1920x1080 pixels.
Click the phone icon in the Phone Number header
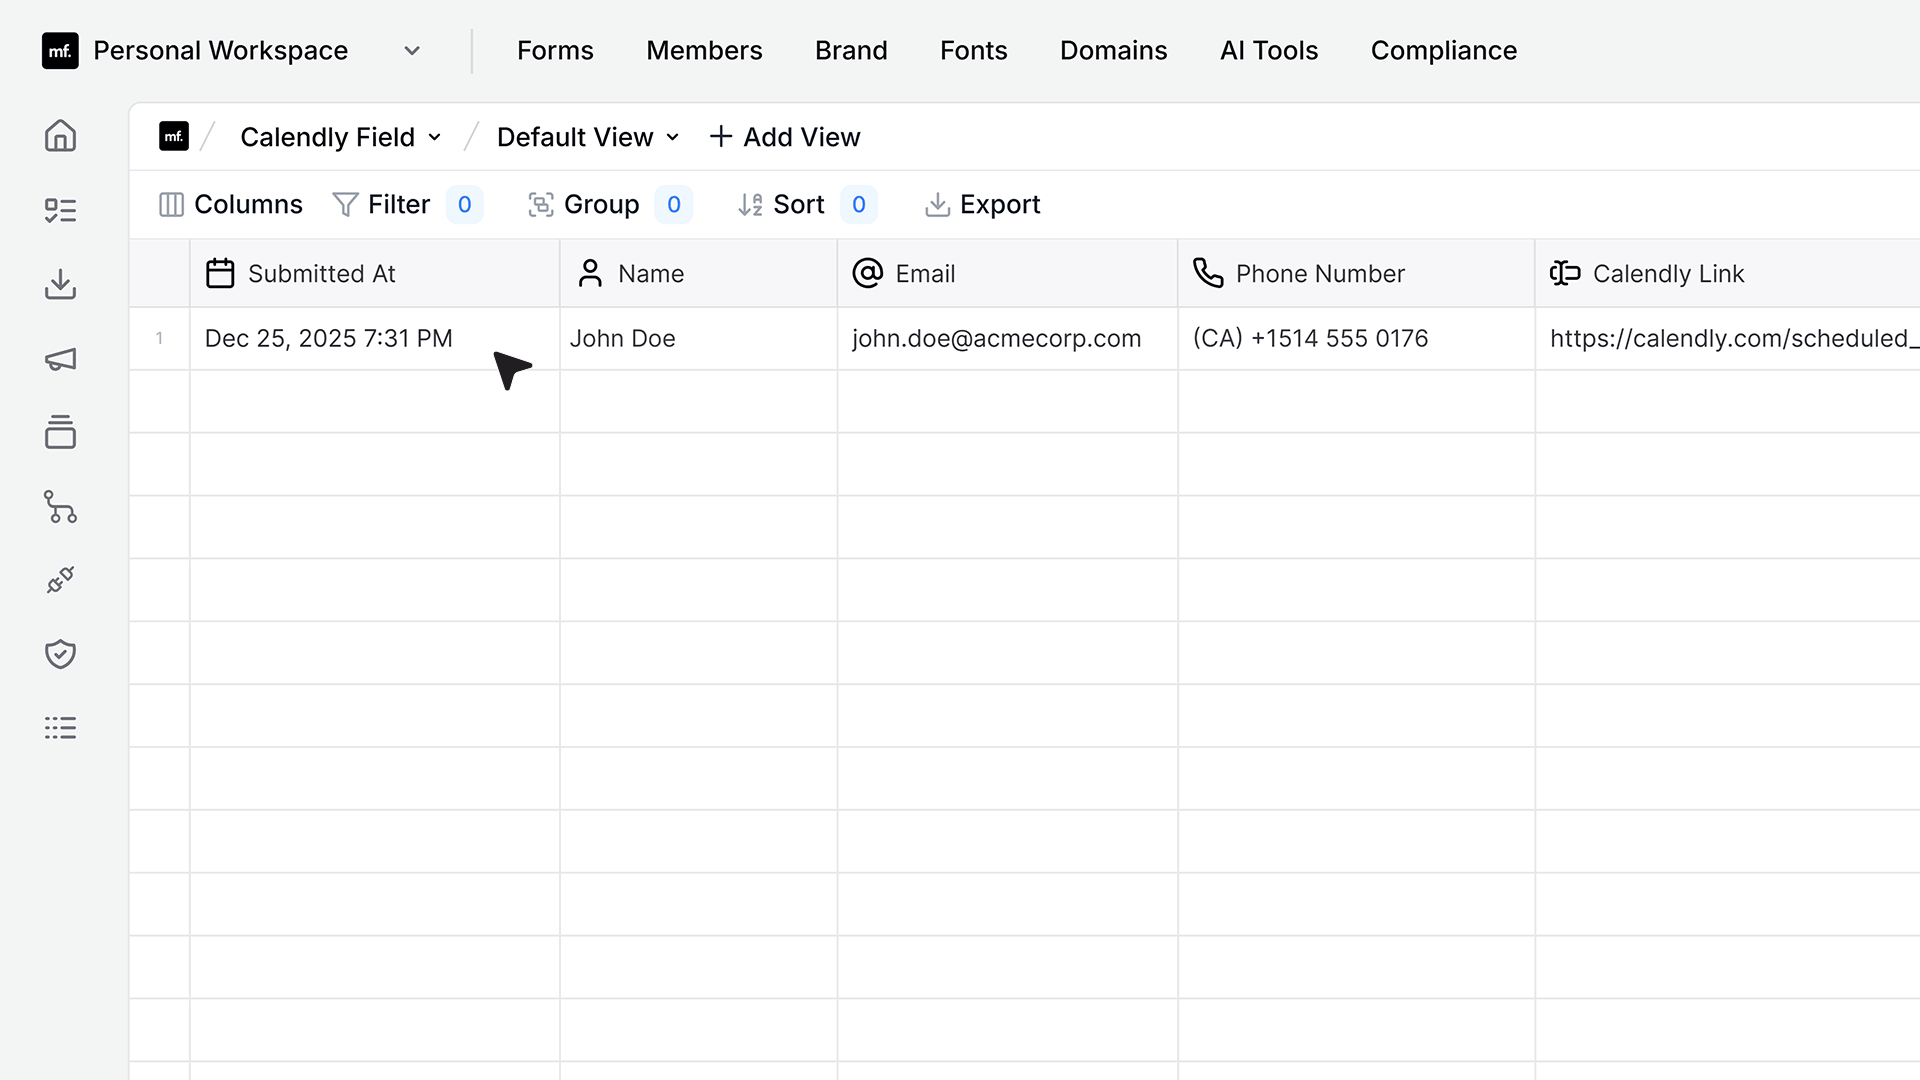1208,273
